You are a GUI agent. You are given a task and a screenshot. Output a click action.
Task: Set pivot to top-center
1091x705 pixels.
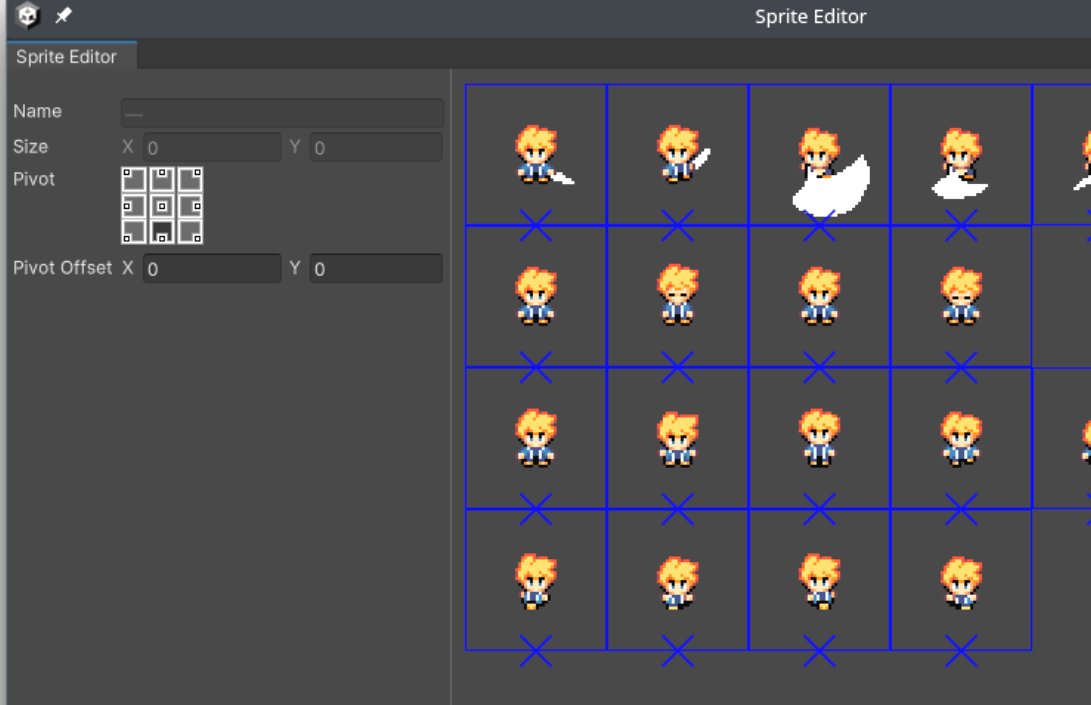point(162,179)
